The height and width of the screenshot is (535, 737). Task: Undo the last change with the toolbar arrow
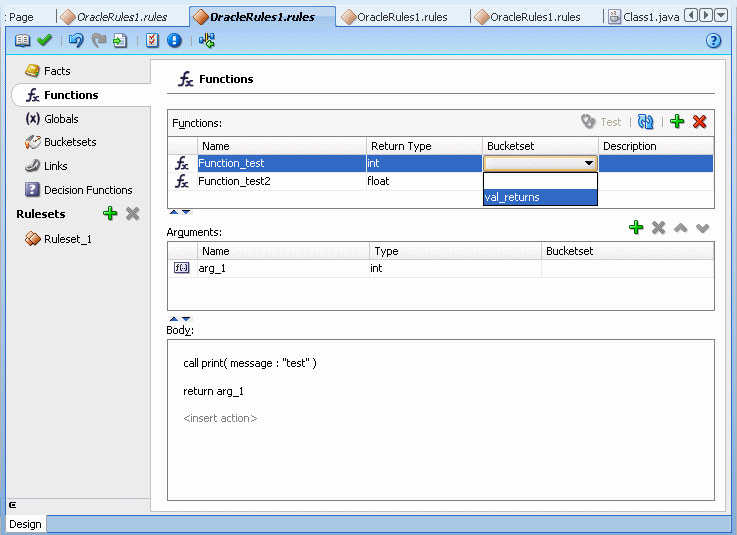point(76,40)
